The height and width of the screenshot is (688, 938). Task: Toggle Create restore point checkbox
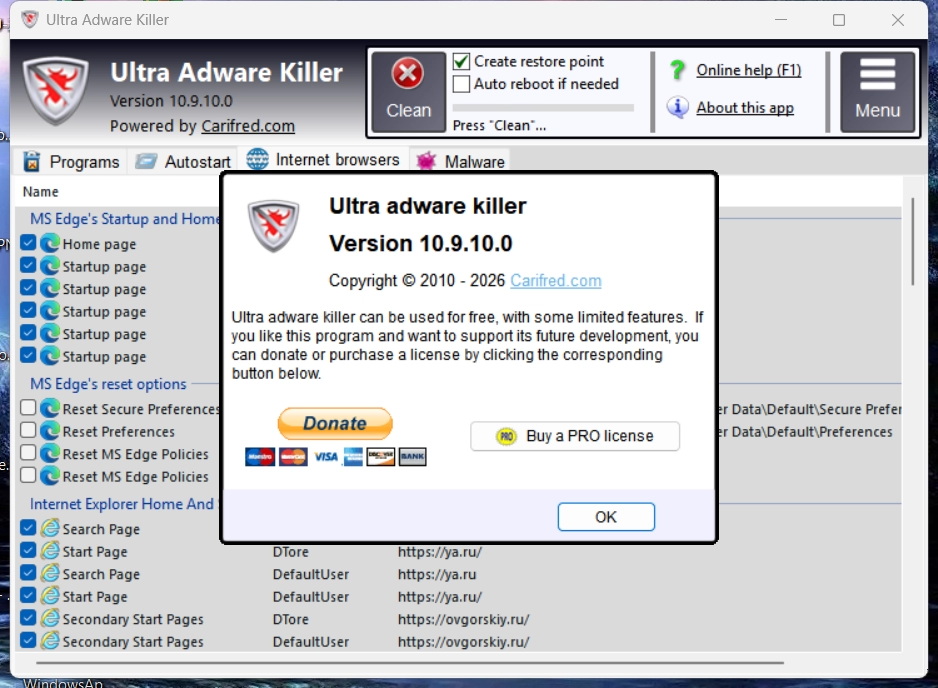click(x=461, y=62)
